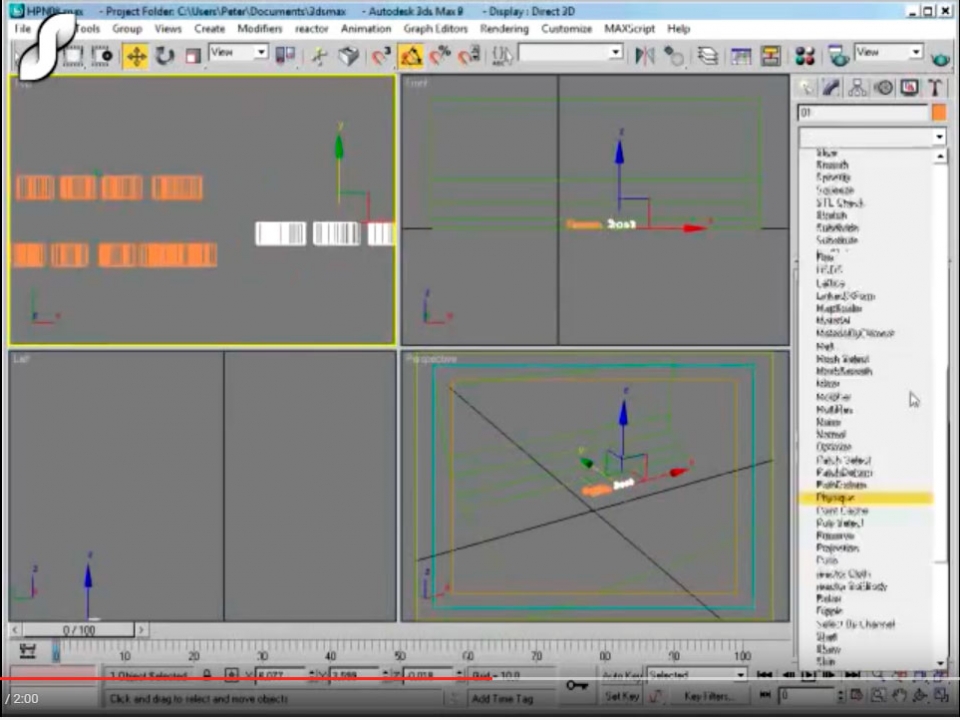Viewport: 960px width, 720px height.
Task: Toggle the Auto Key animation mode
Action: [x=621, y=676]
